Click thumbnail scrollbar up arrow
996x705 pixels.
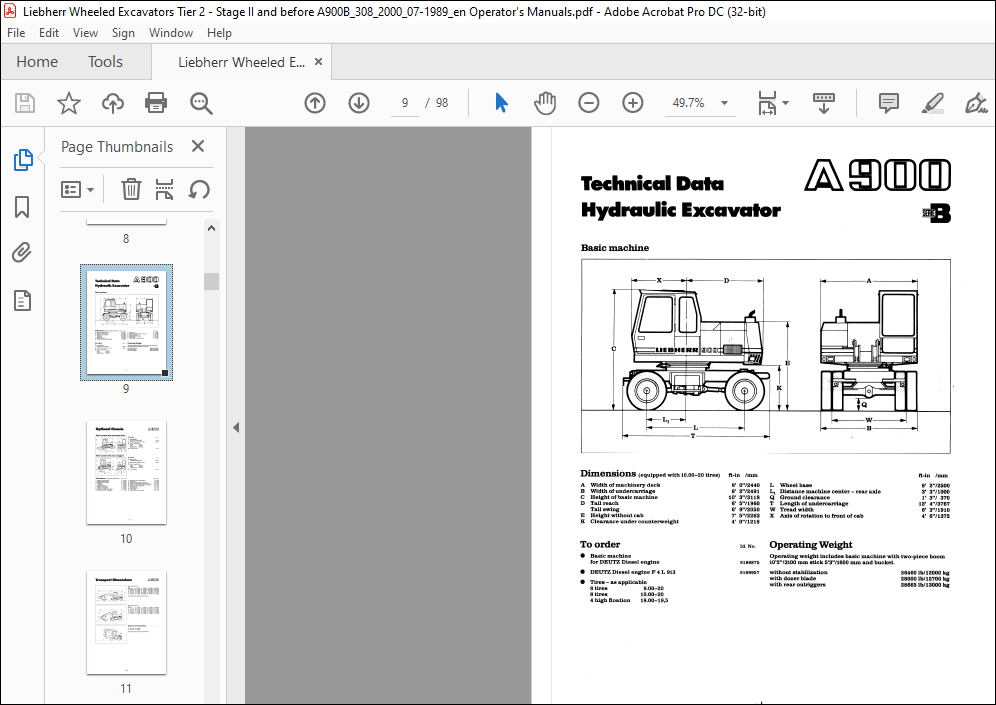coord(212,228)
